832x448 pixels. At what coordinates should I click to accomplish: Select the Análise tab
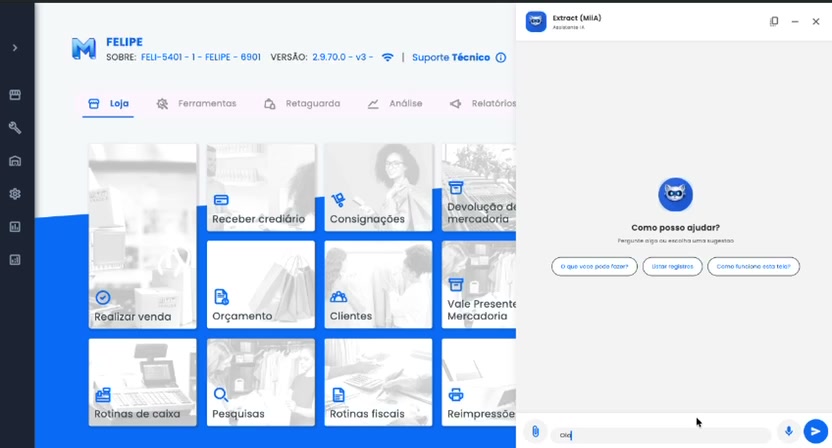coord(395,104)
